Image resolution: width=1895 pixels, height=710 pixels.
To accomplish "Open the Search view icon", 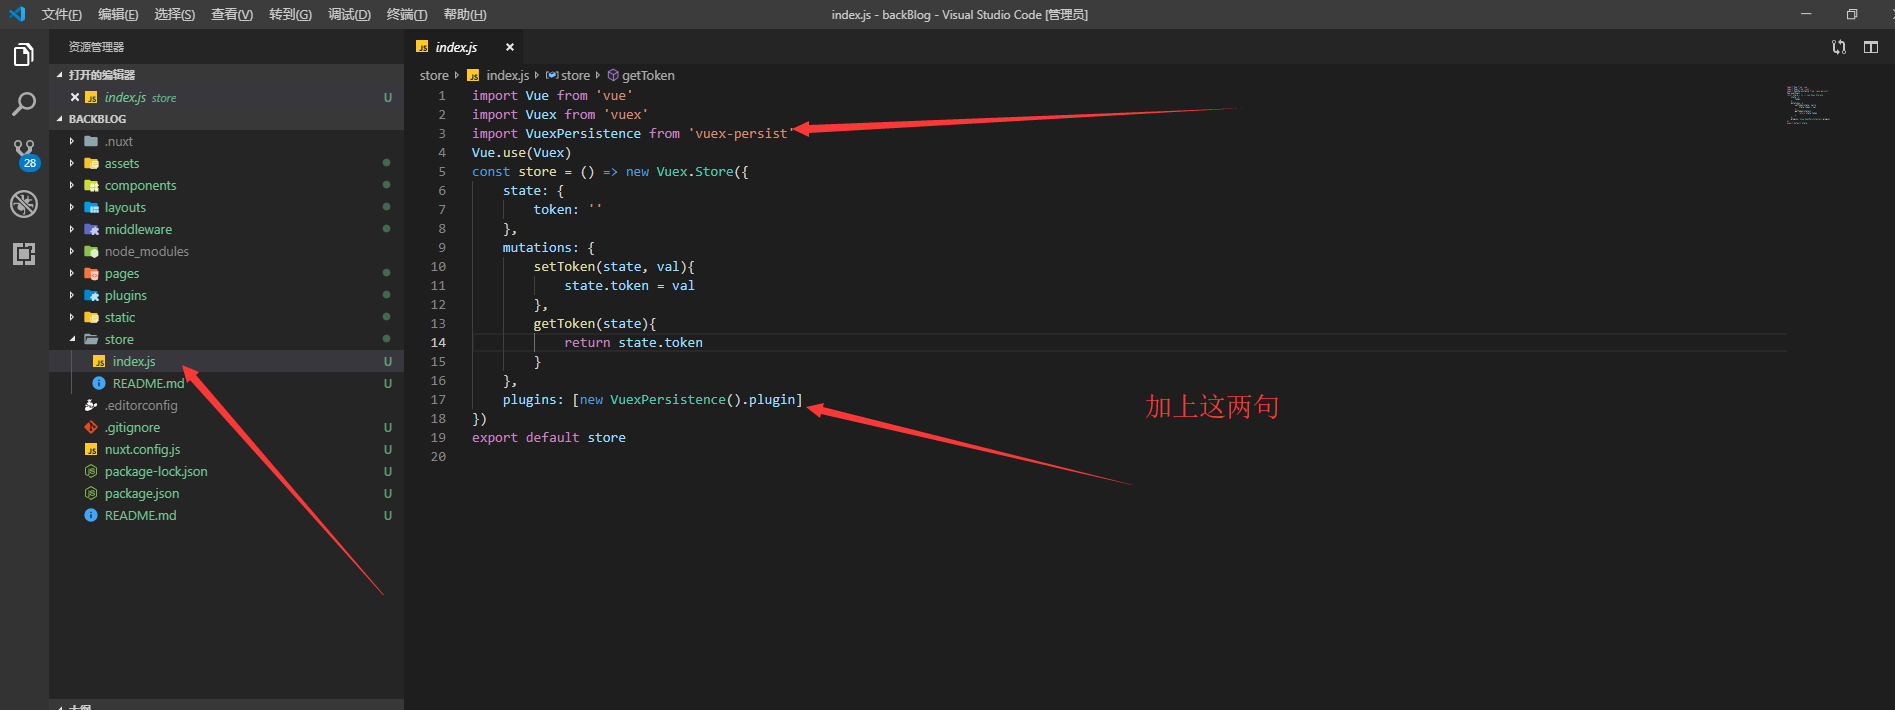I will tap(24, 104).
